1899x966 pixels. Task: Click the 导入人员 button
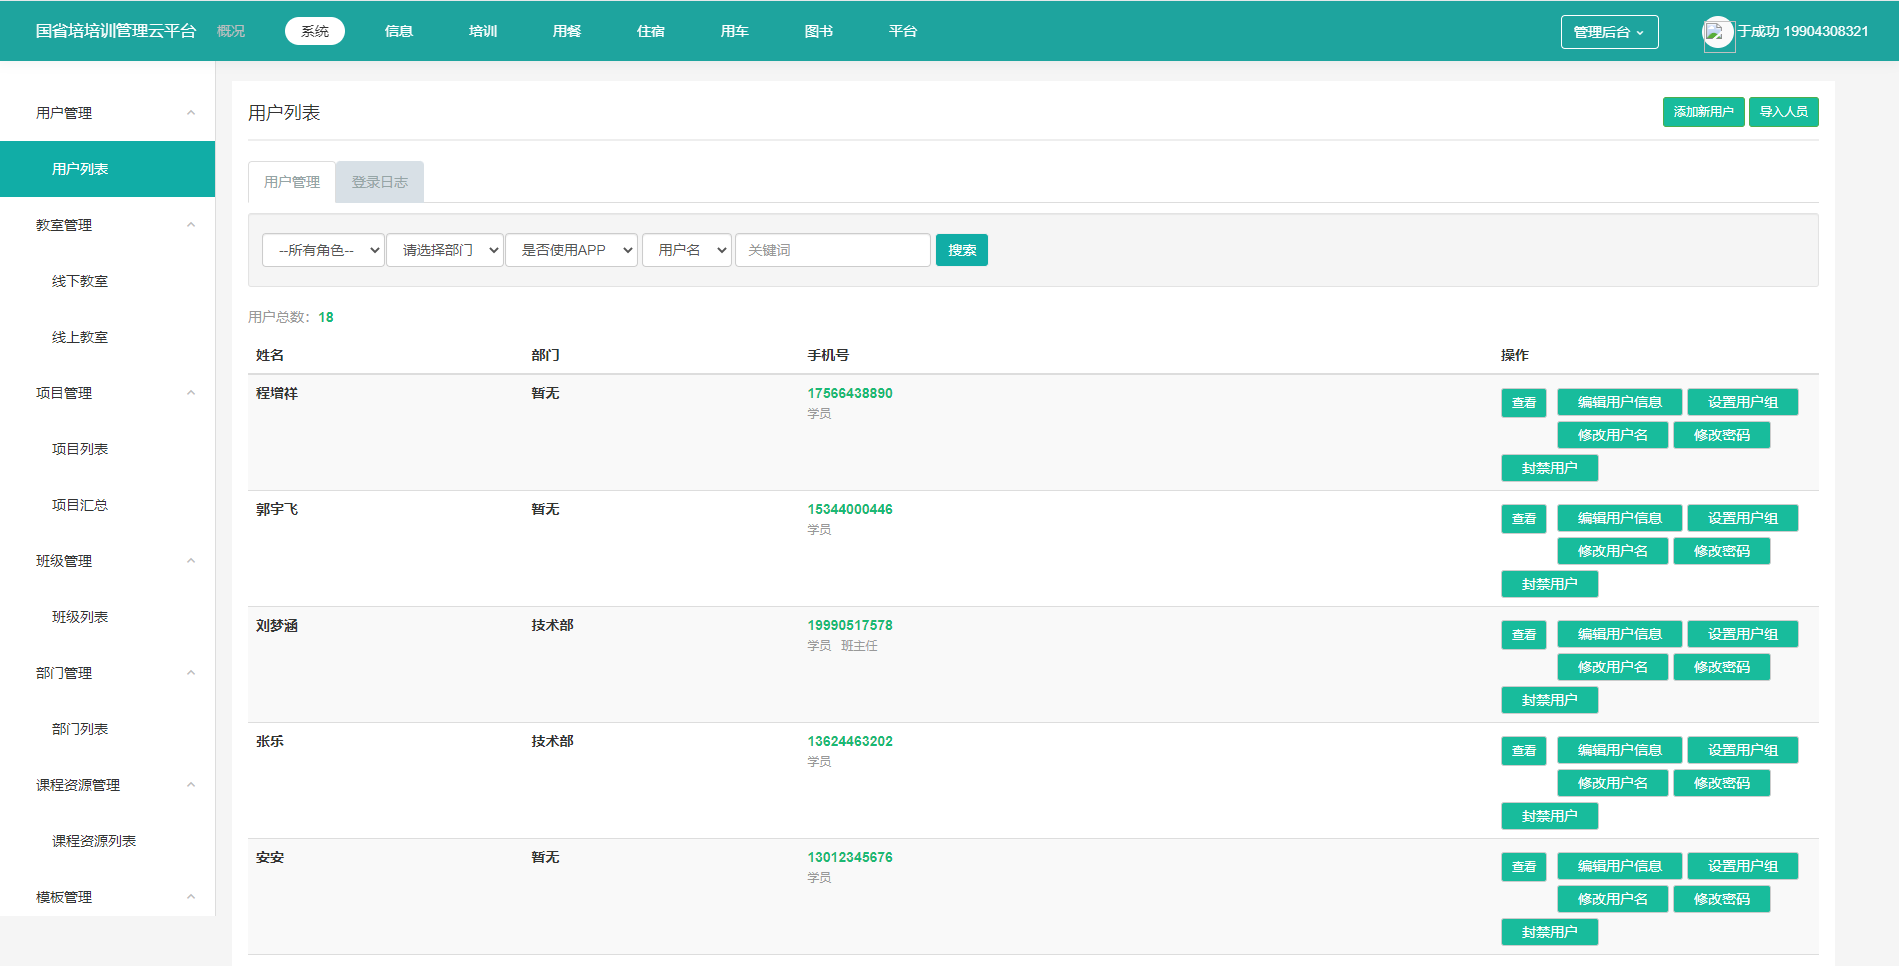pyautogui.click(x=1783, y=112)
